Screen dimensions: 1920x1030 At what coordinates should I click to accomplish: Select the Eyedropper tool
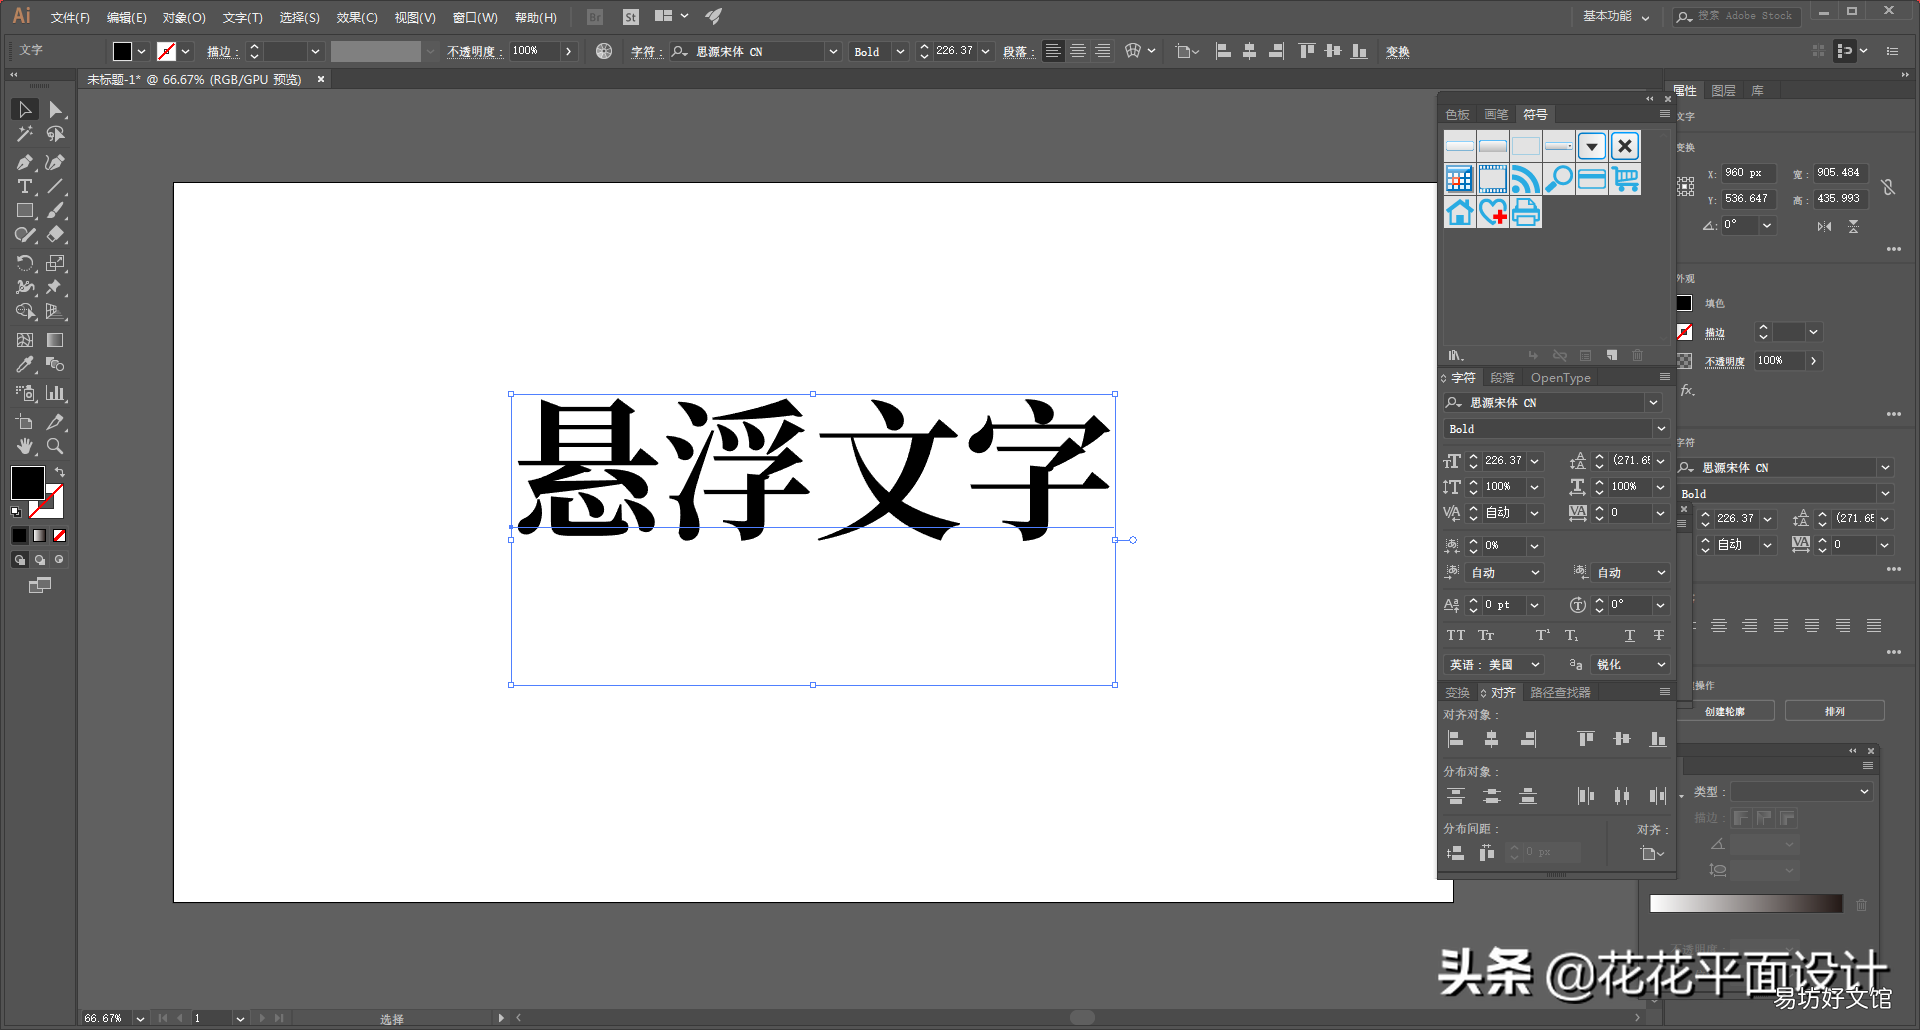click(x=25, y=365)
